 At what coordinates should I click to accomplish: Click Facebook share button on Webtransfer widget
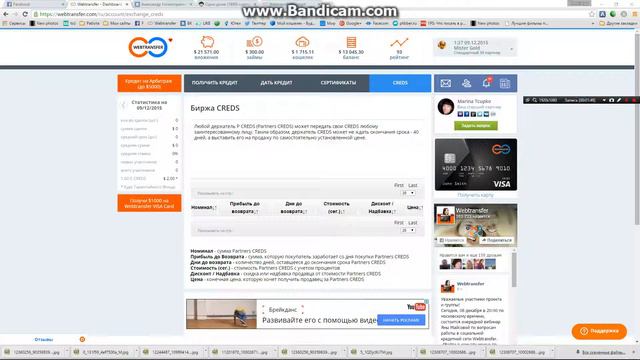tap(496, 240)
